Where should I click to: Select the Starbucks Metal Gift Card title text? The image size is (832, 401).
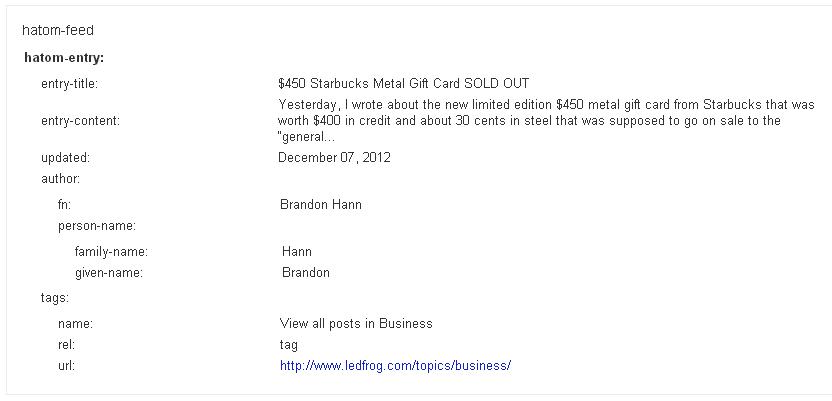tap(403, 84)
